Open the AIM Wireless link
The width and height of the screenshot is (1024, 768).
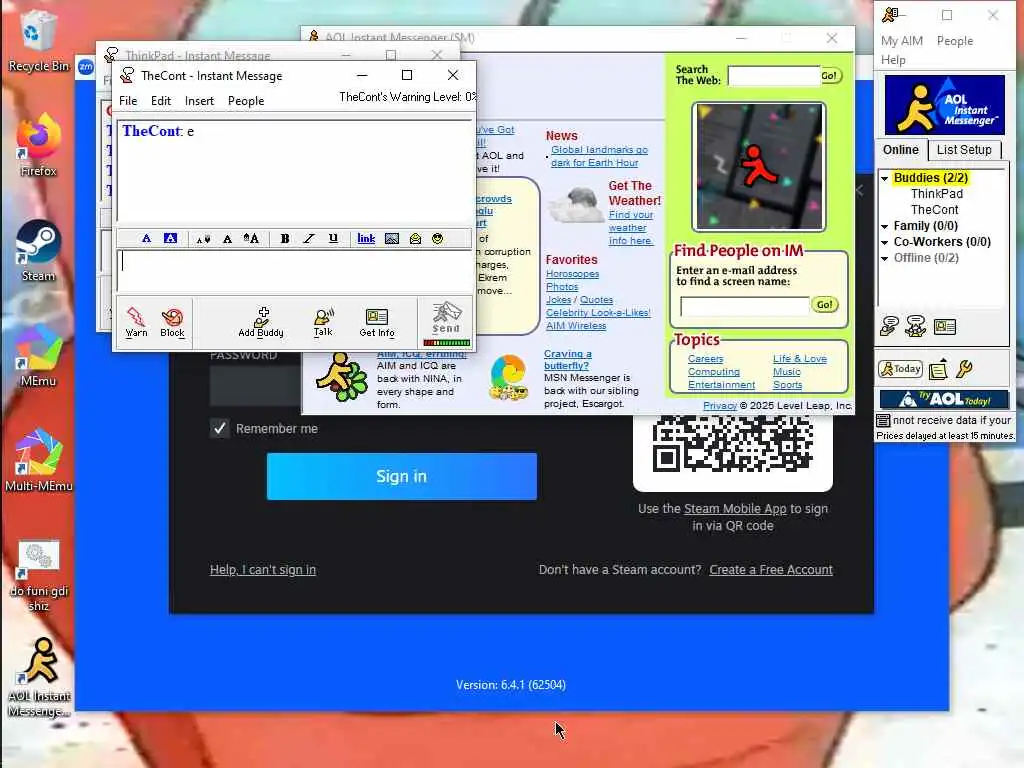pyautogui.click(x=576, y=325)
